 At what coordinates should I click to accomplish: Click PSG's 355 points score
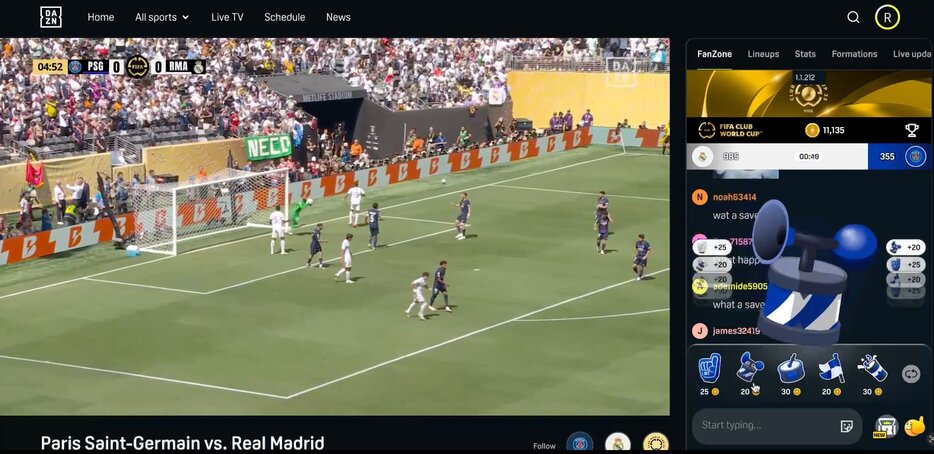(887, 157)
